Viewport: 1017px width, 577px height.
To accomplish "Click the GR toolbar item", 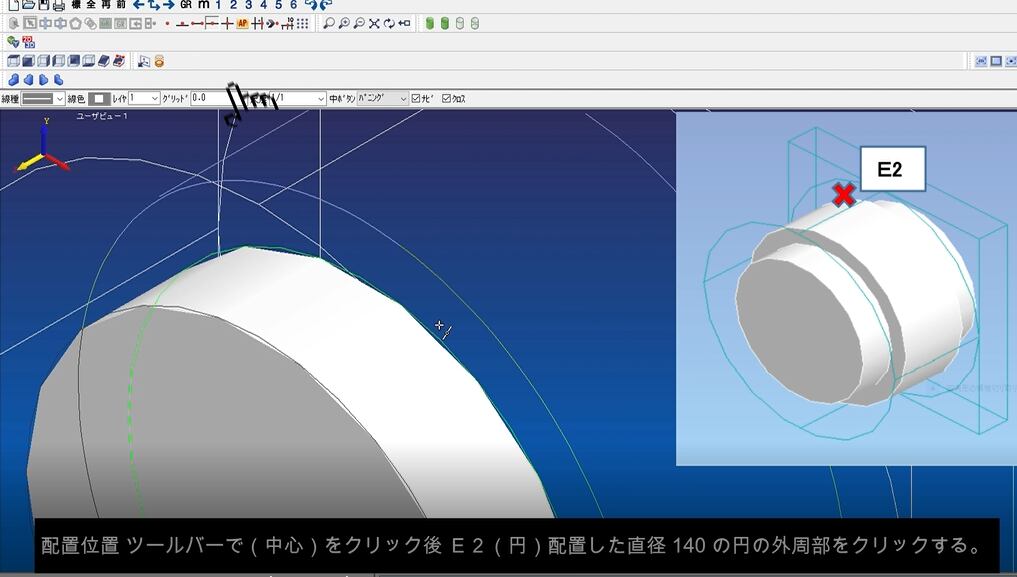I will pos(186,5).
